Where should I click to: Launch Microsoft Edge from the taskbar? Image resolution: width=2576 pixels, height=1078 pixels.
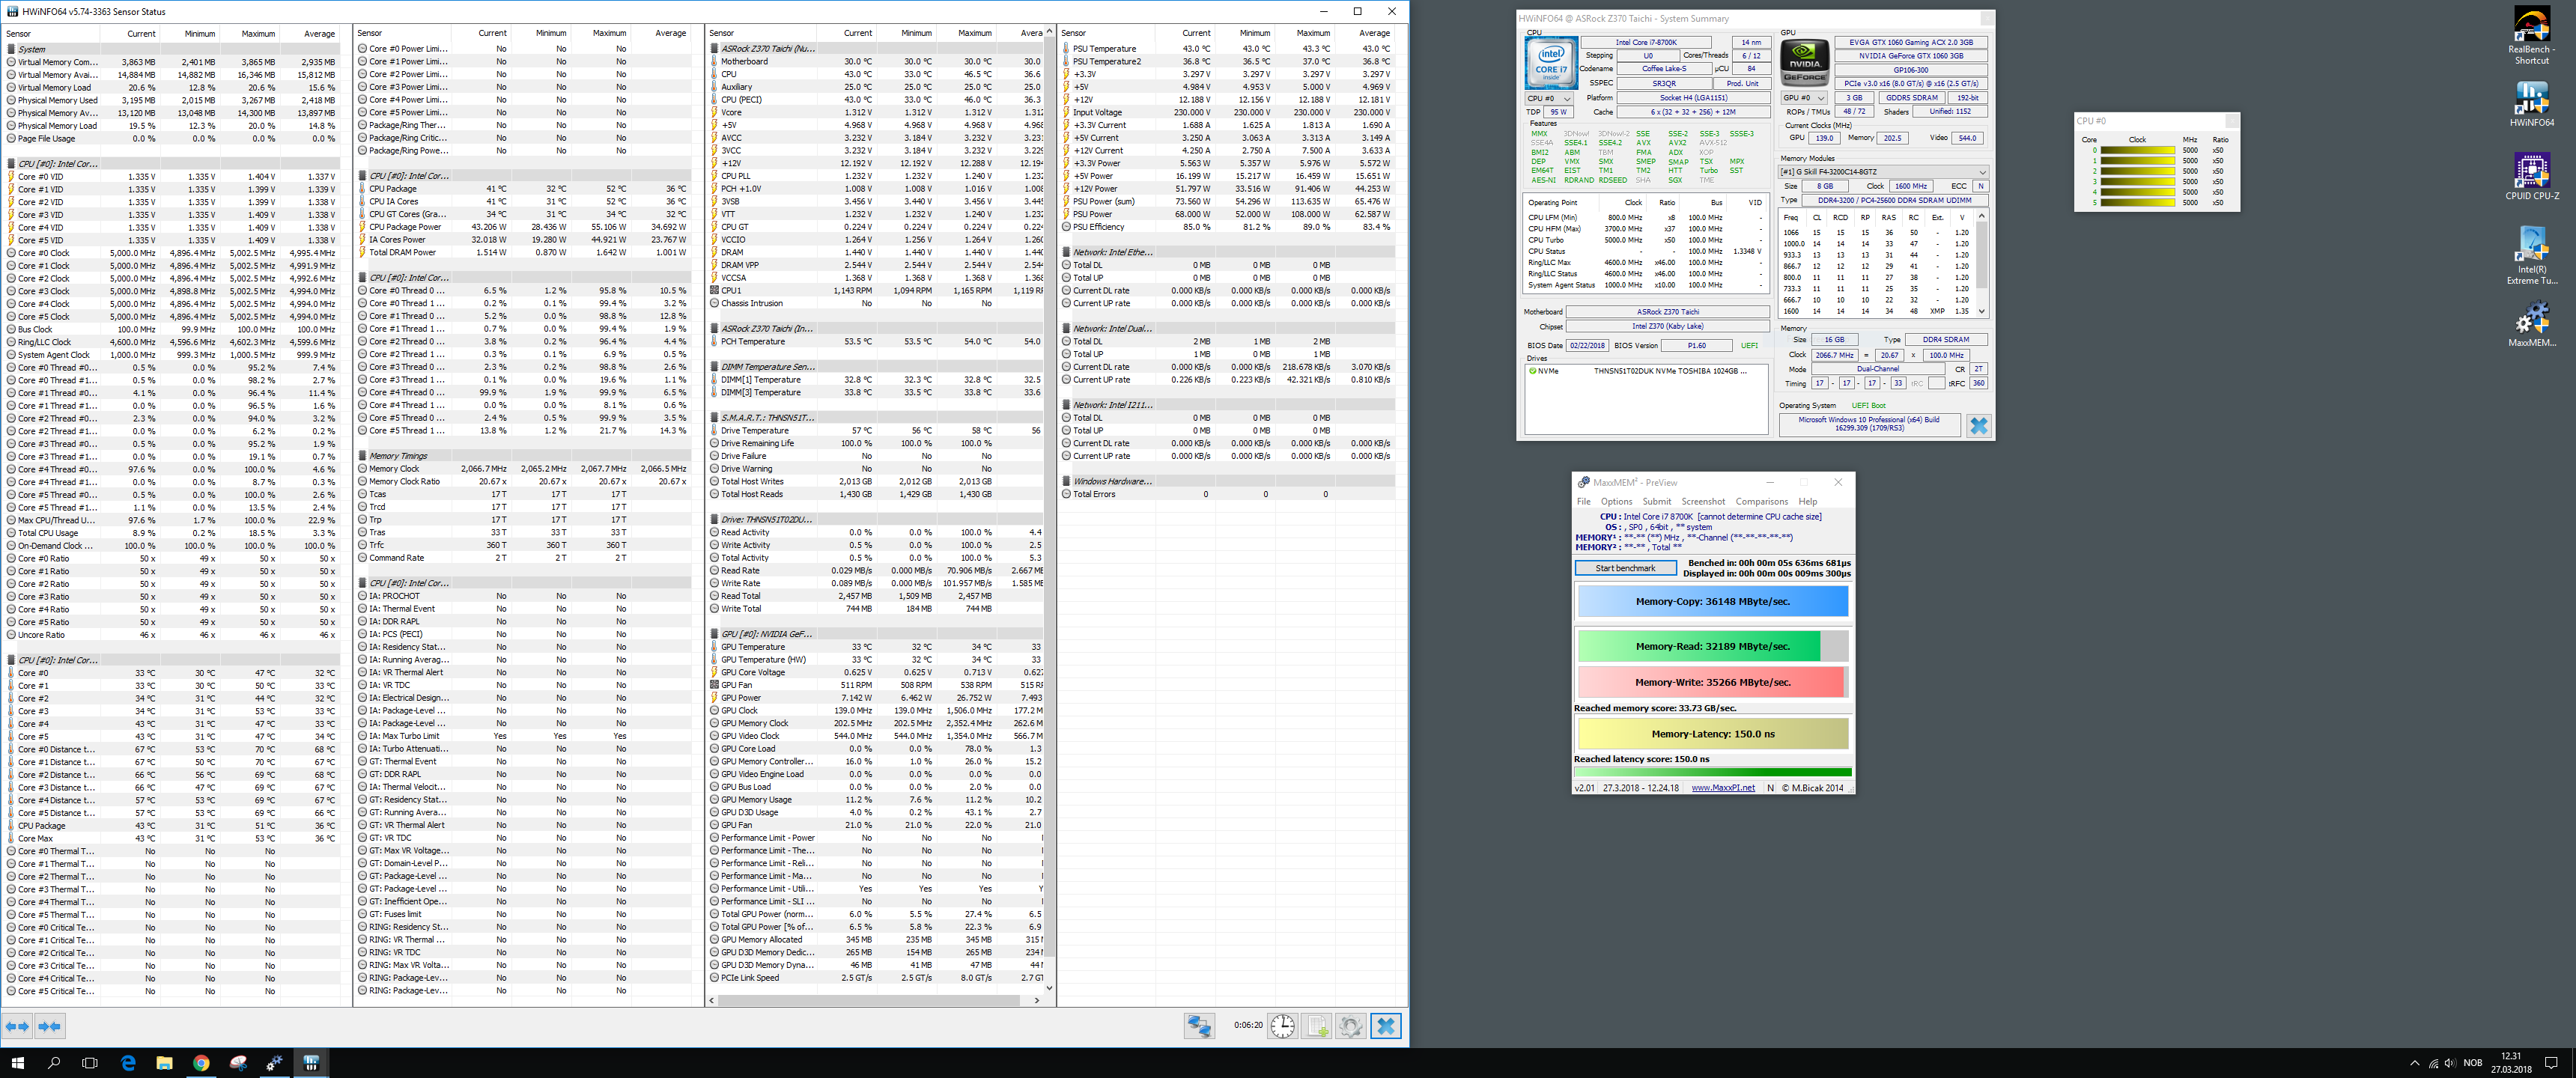point(128,1063)
